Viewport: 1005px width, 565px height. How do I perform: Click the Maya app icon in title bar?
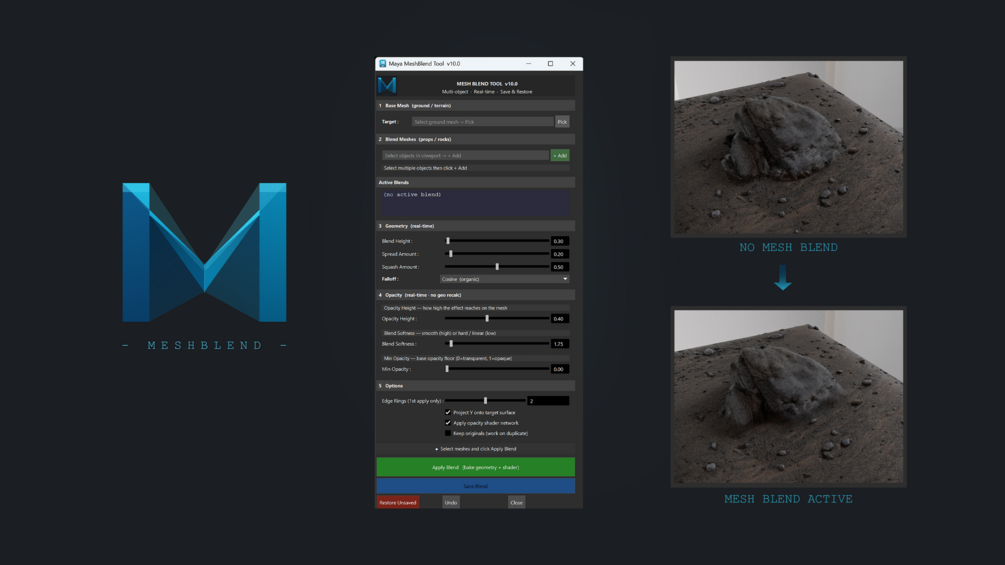click(383, 63)
